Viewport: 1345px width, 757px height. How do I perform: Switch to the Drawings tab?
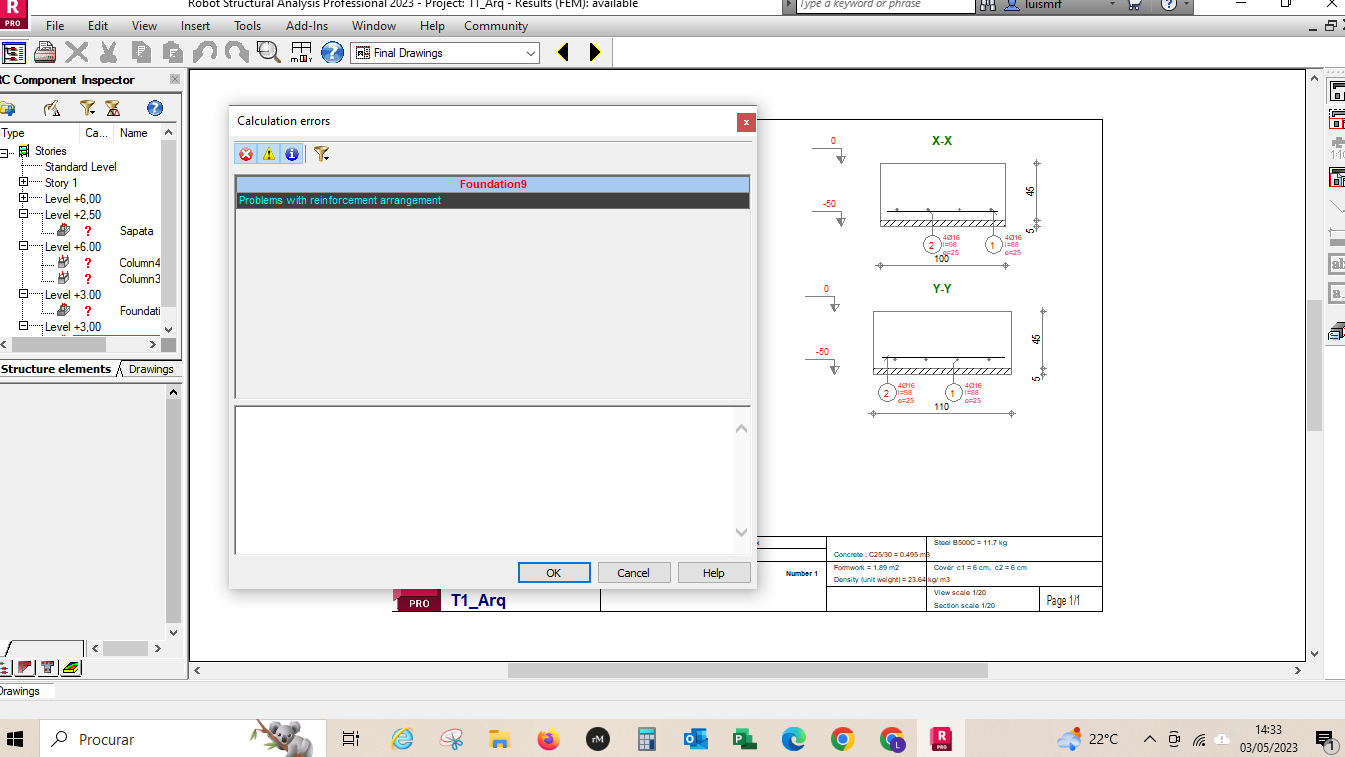coord(150,369)
